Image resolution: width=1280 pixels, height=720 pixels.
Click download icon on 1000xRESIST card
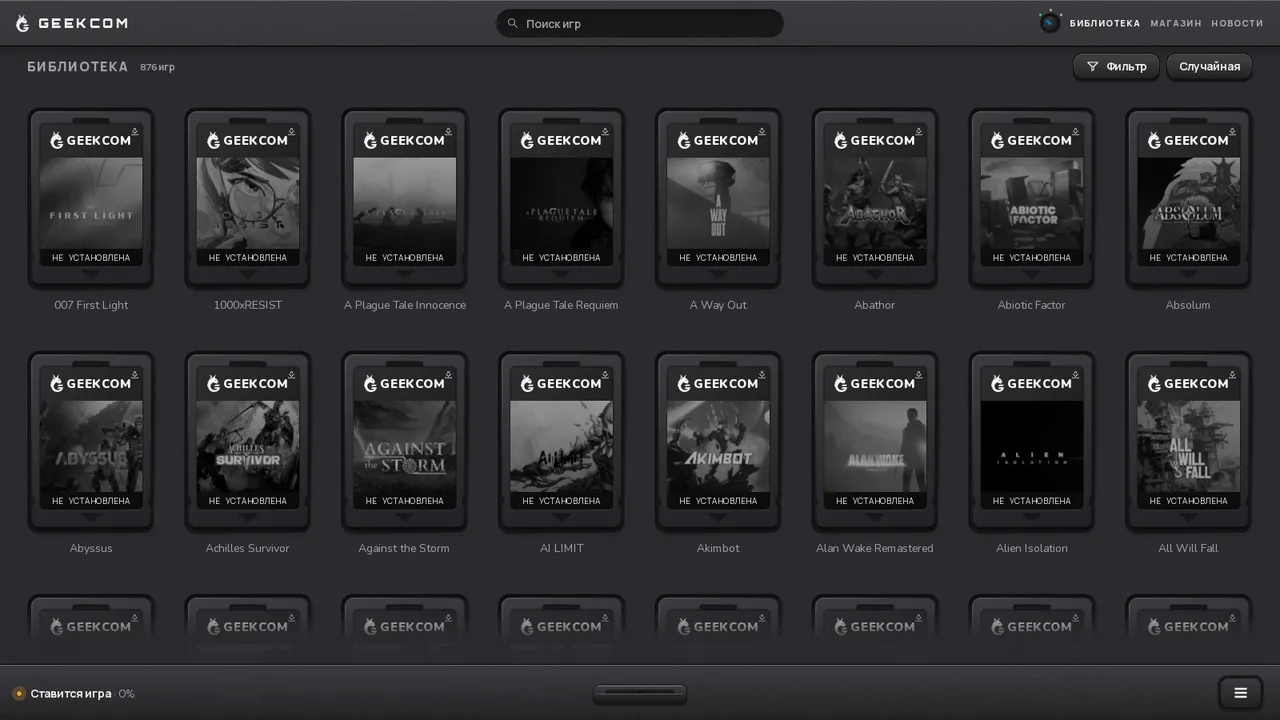[x=292, y=131]
